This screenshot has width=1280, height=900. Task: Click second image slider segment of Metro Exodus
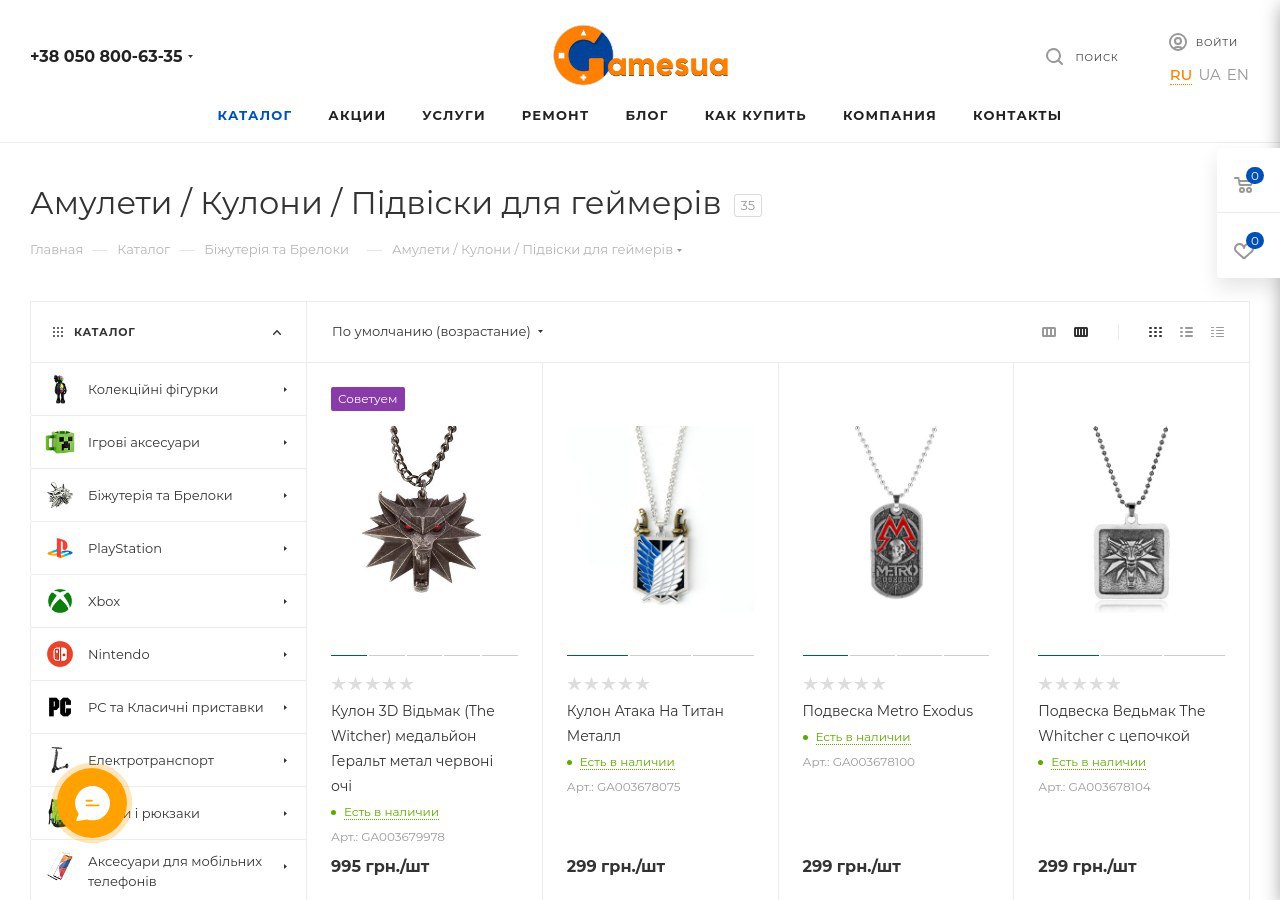pos(872,655)
